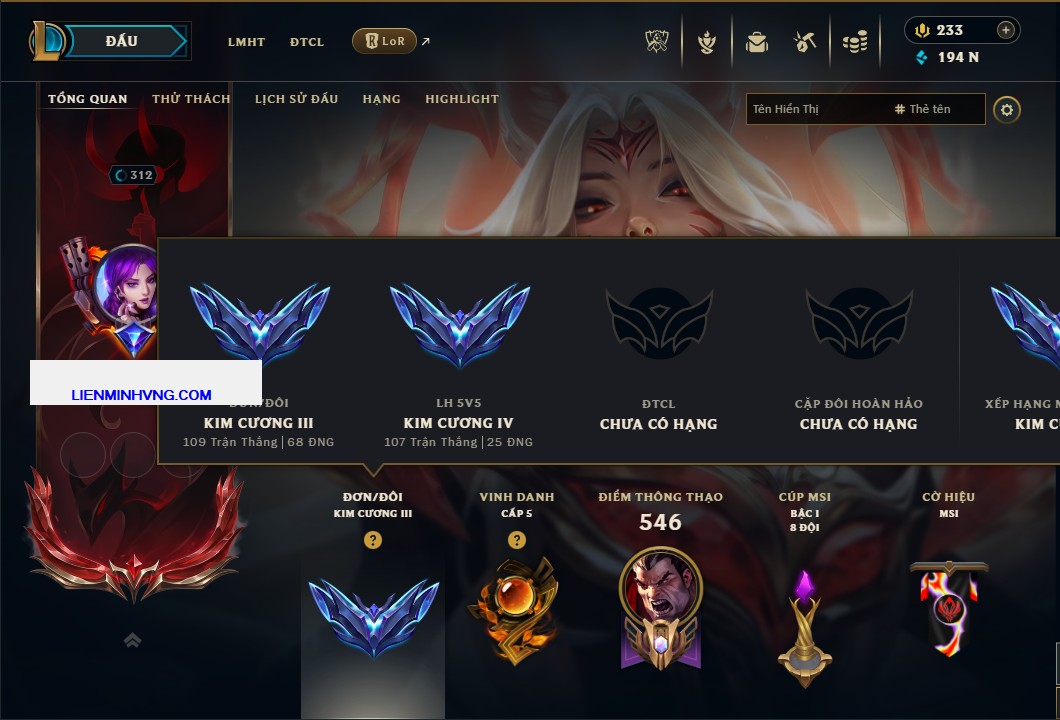Image resolution: width=1060 pixels, height=720 pixels.
Task: Open the Store coins icon
Action: 854,42
